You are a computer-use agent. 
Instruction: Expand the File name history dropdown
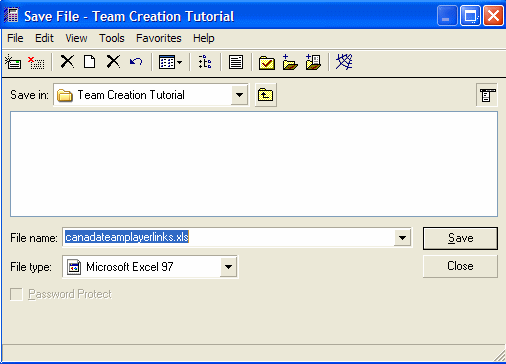pos(402,238)
